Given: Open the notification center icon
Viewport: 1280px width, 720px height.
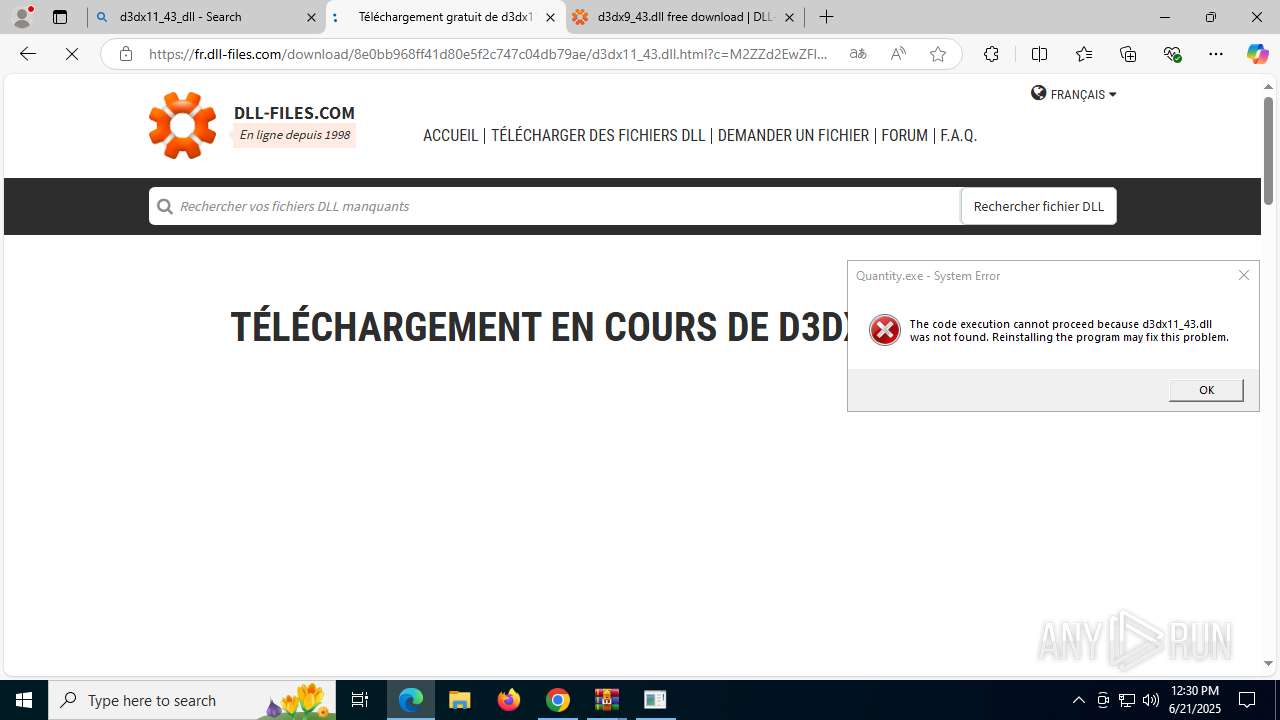Looking at the screenshot, I should pos(1247,700).
